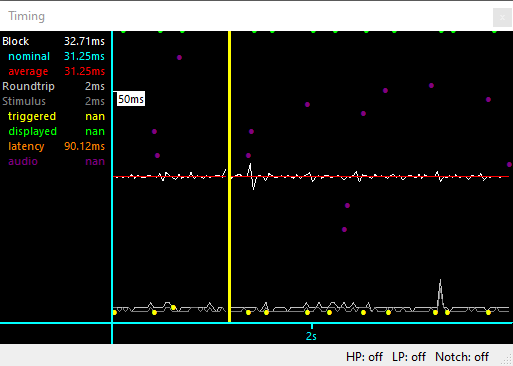Click the window resize grip at bottom corner
Screen dimensions: 513x366
(x=507, y=360)
